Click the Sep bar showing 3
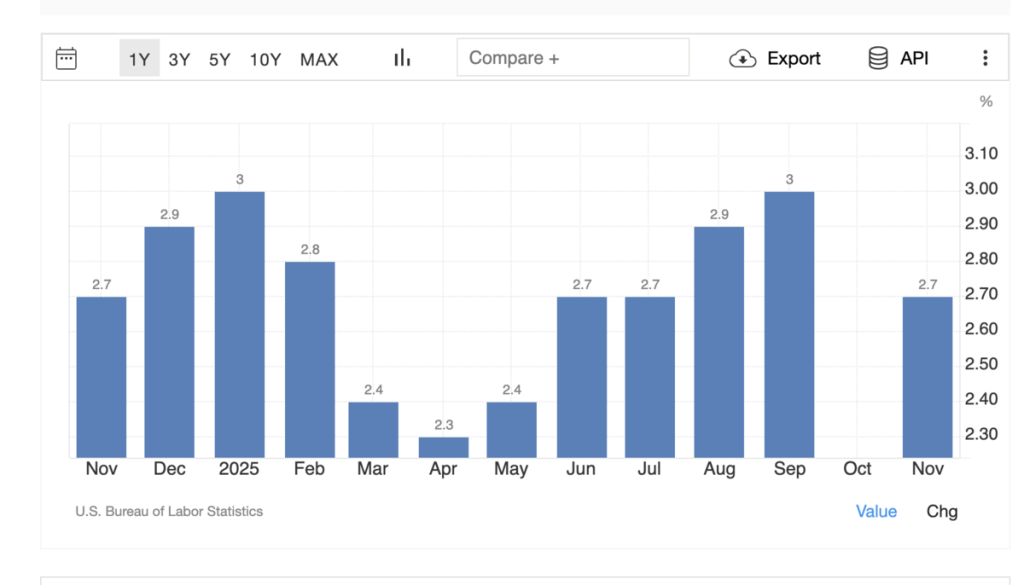Viewport: 1024px width, 585px height. click(x=789, y=320)
